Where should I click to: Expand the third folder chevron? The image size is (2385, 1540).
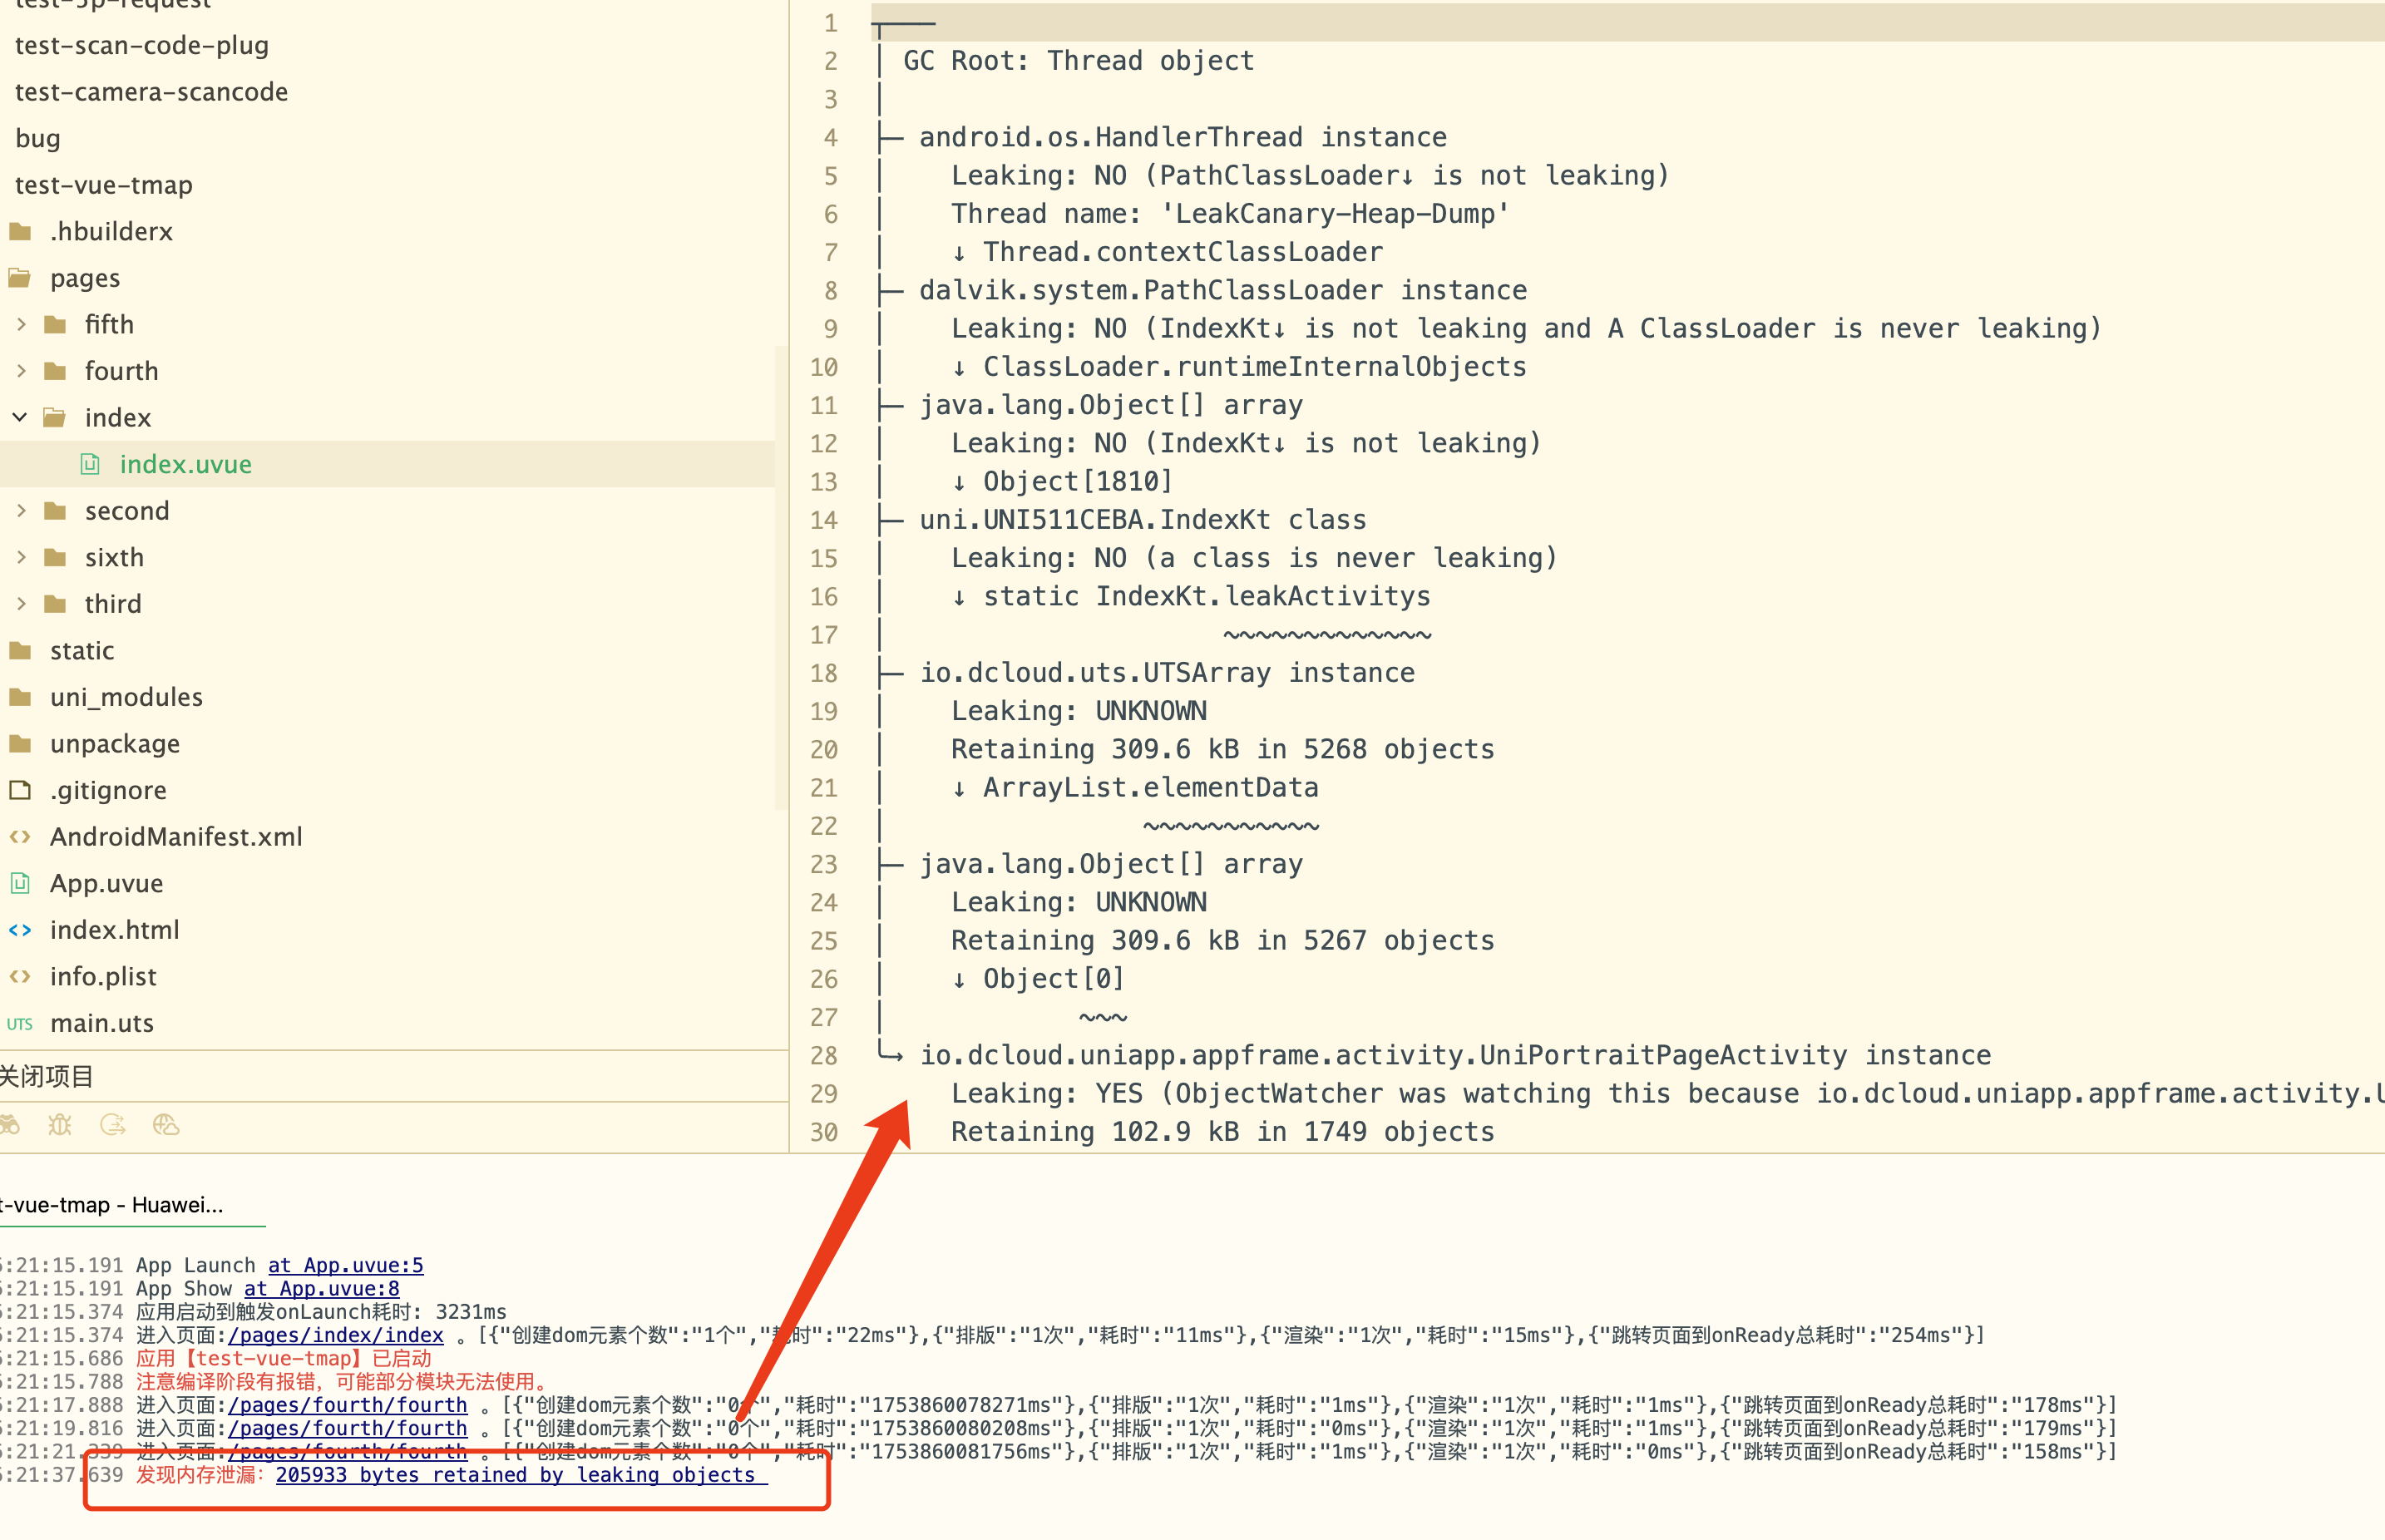pyautogui.click(x=21, y=603)
